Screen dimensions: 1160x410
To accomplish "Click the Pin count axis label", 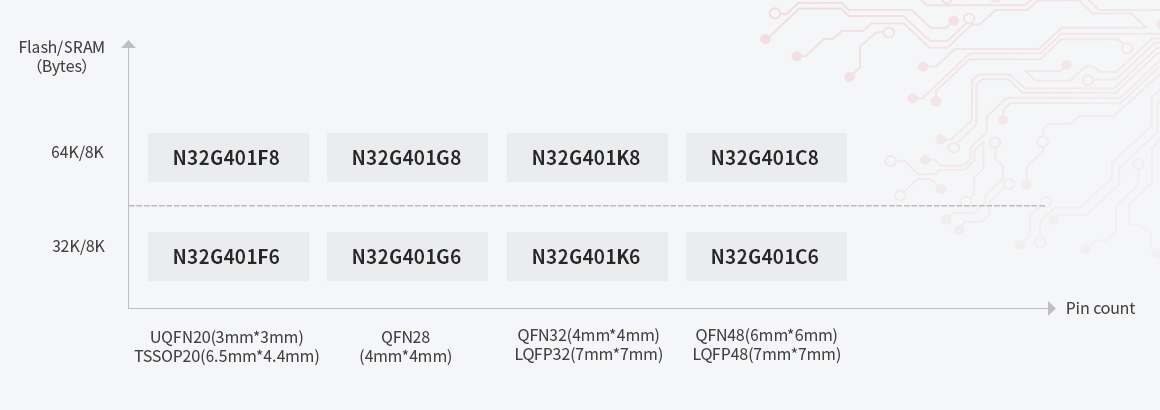I will click(x=1100, y=308).
